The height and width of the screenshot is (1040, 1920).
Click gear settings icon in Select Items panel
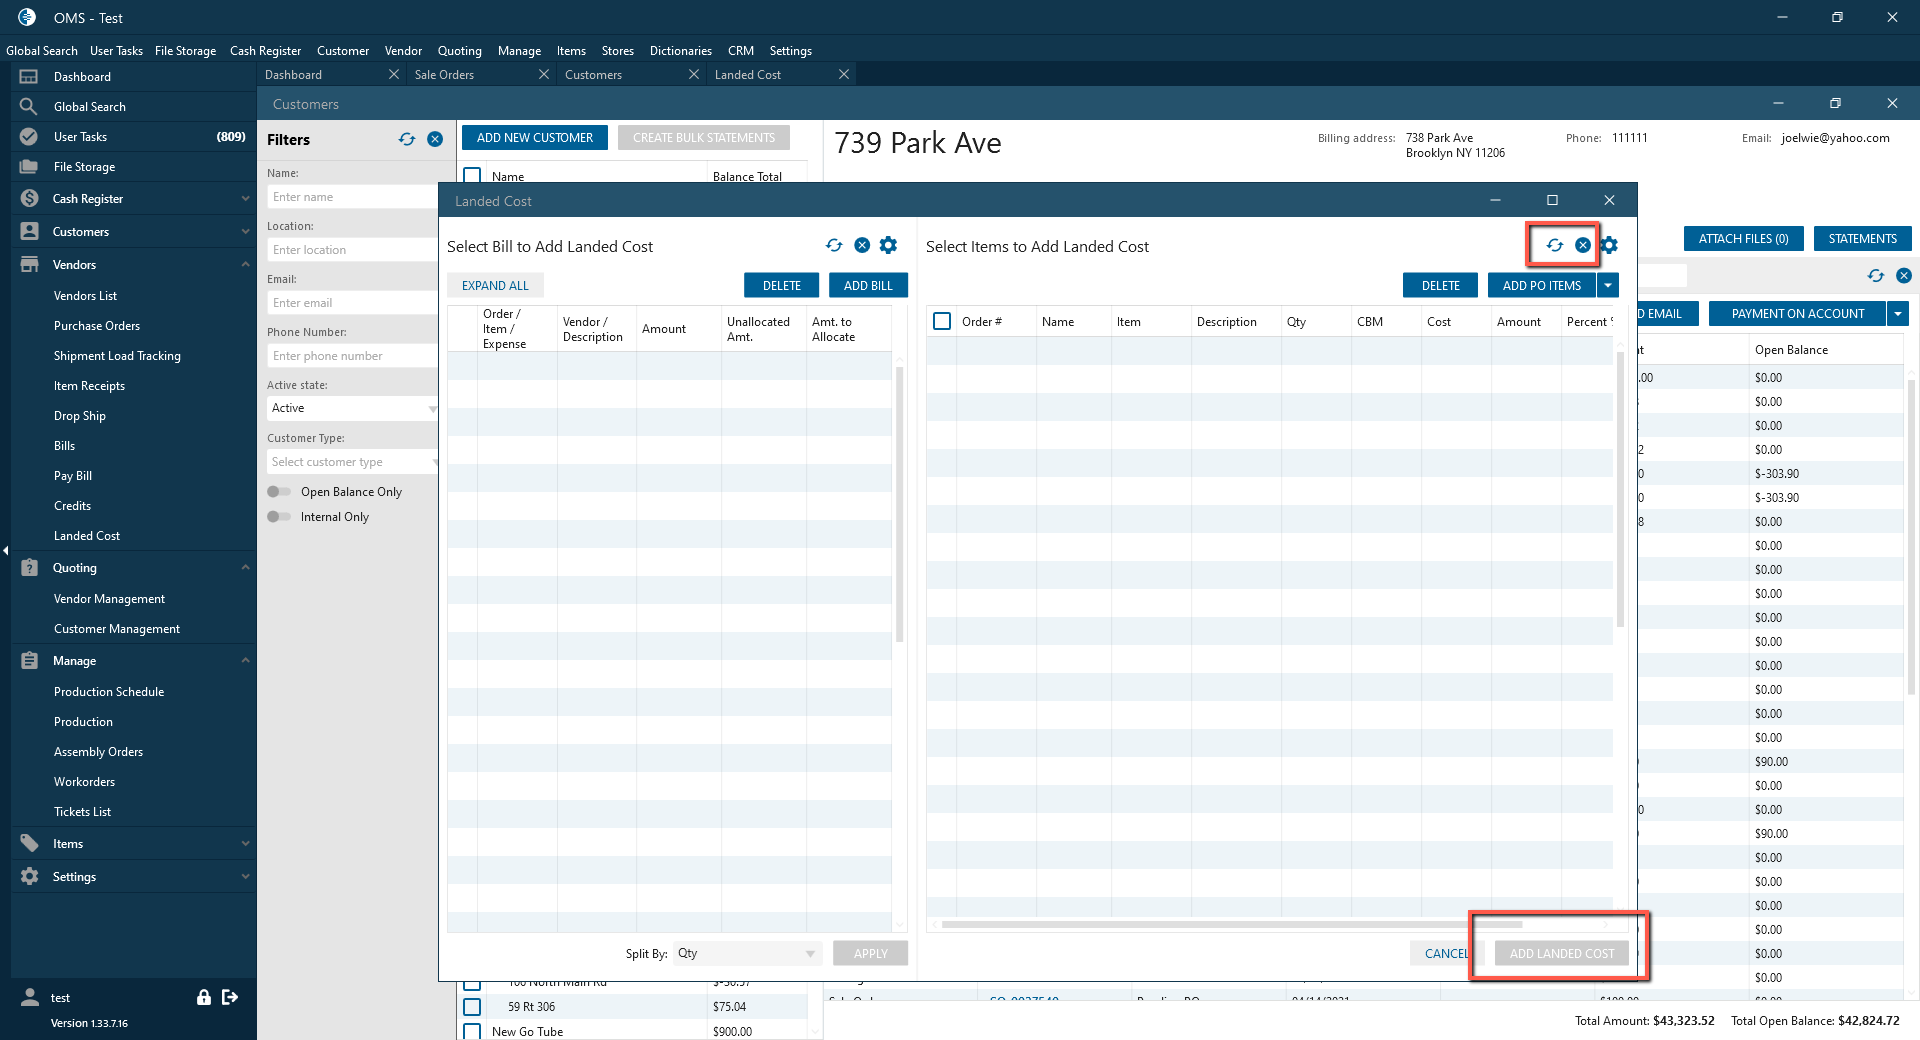(x=1609, y=246)
